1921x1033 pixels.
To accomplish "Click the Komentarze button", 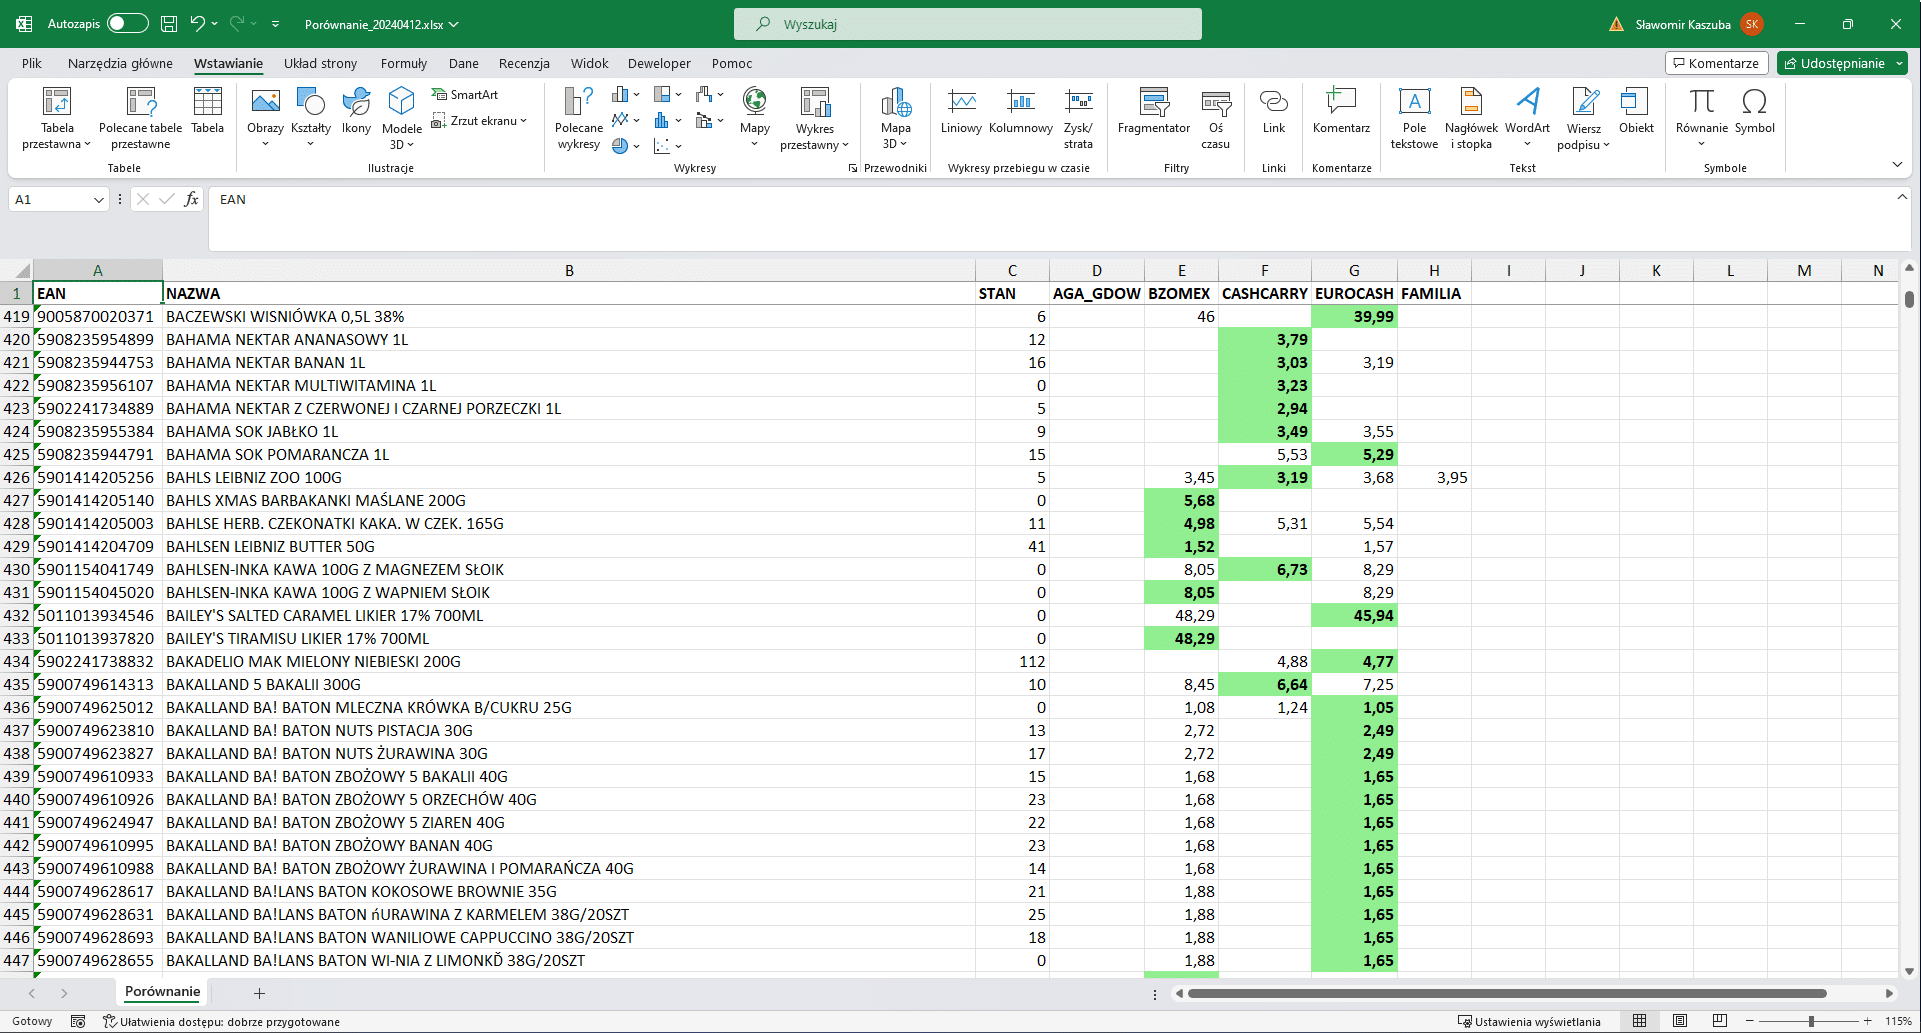I will point(1716,63).
